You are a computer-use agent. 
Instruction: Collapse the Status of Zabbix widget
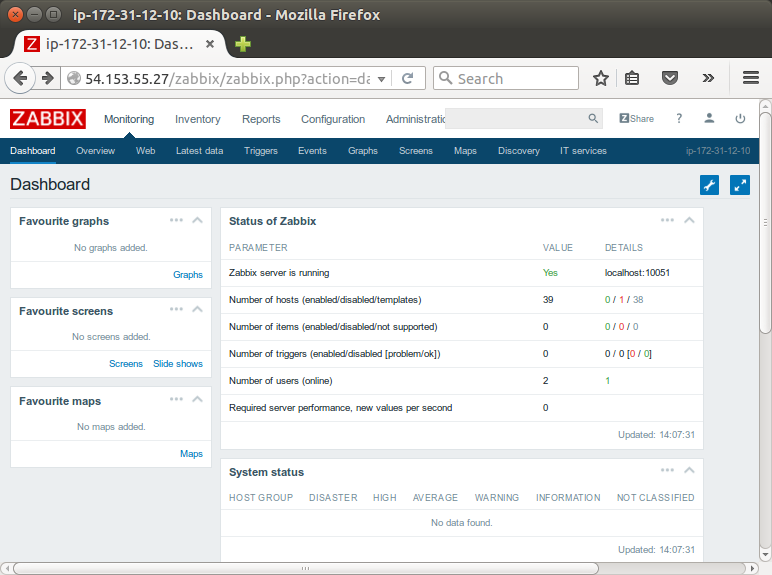tap(689, 220)
